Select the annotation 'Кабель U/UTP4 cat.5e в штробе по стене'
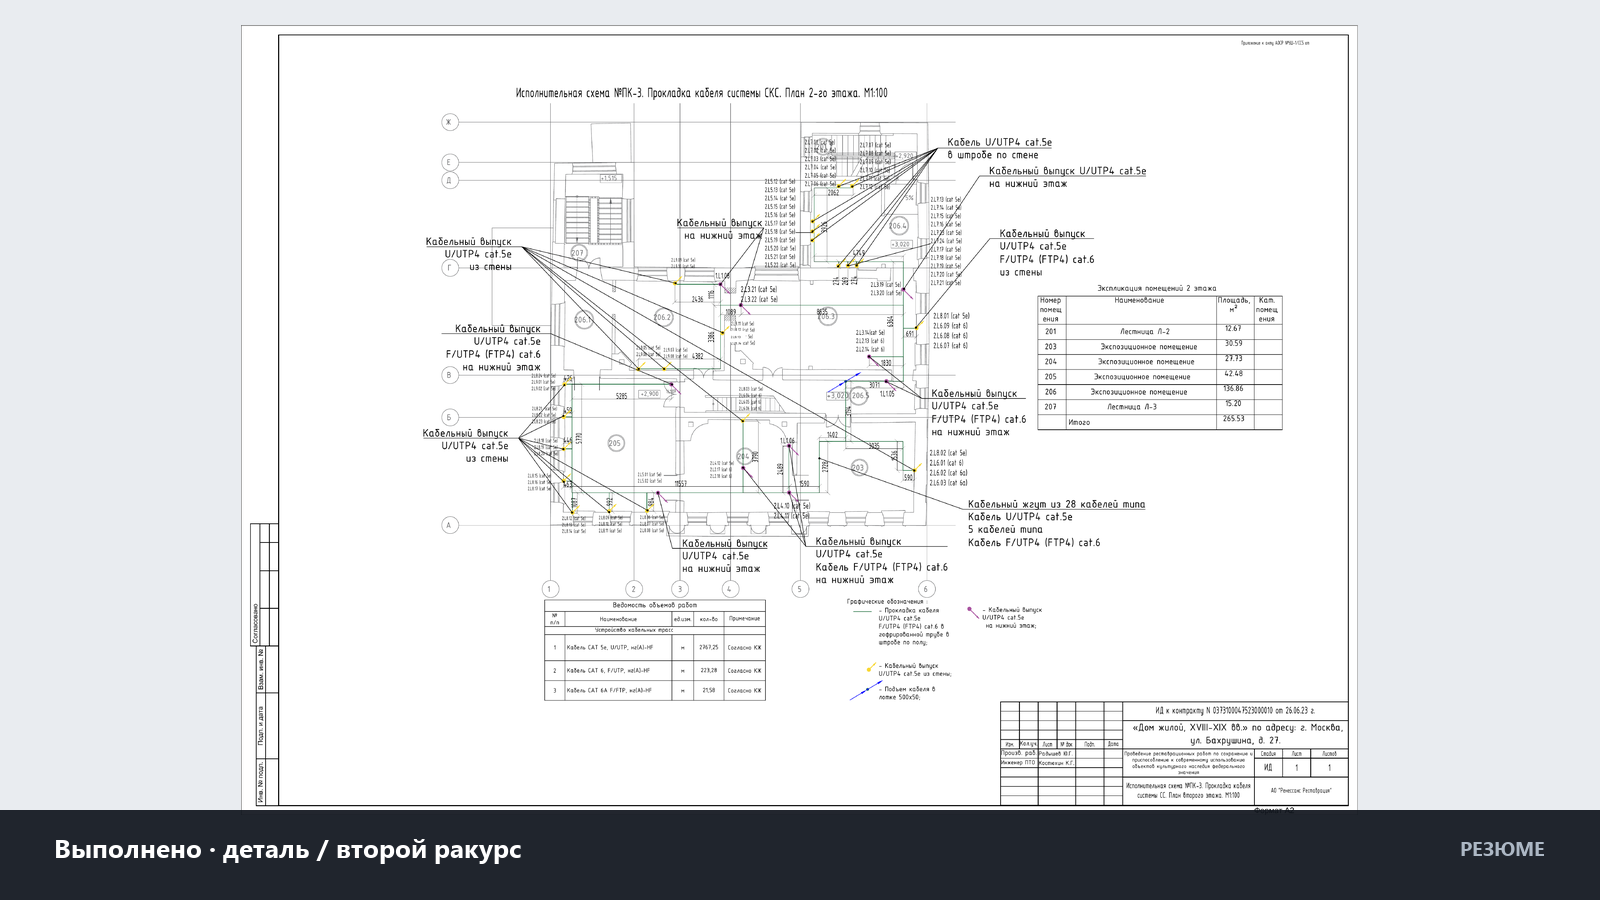The image size is (1600, 900). click(999, 149)
